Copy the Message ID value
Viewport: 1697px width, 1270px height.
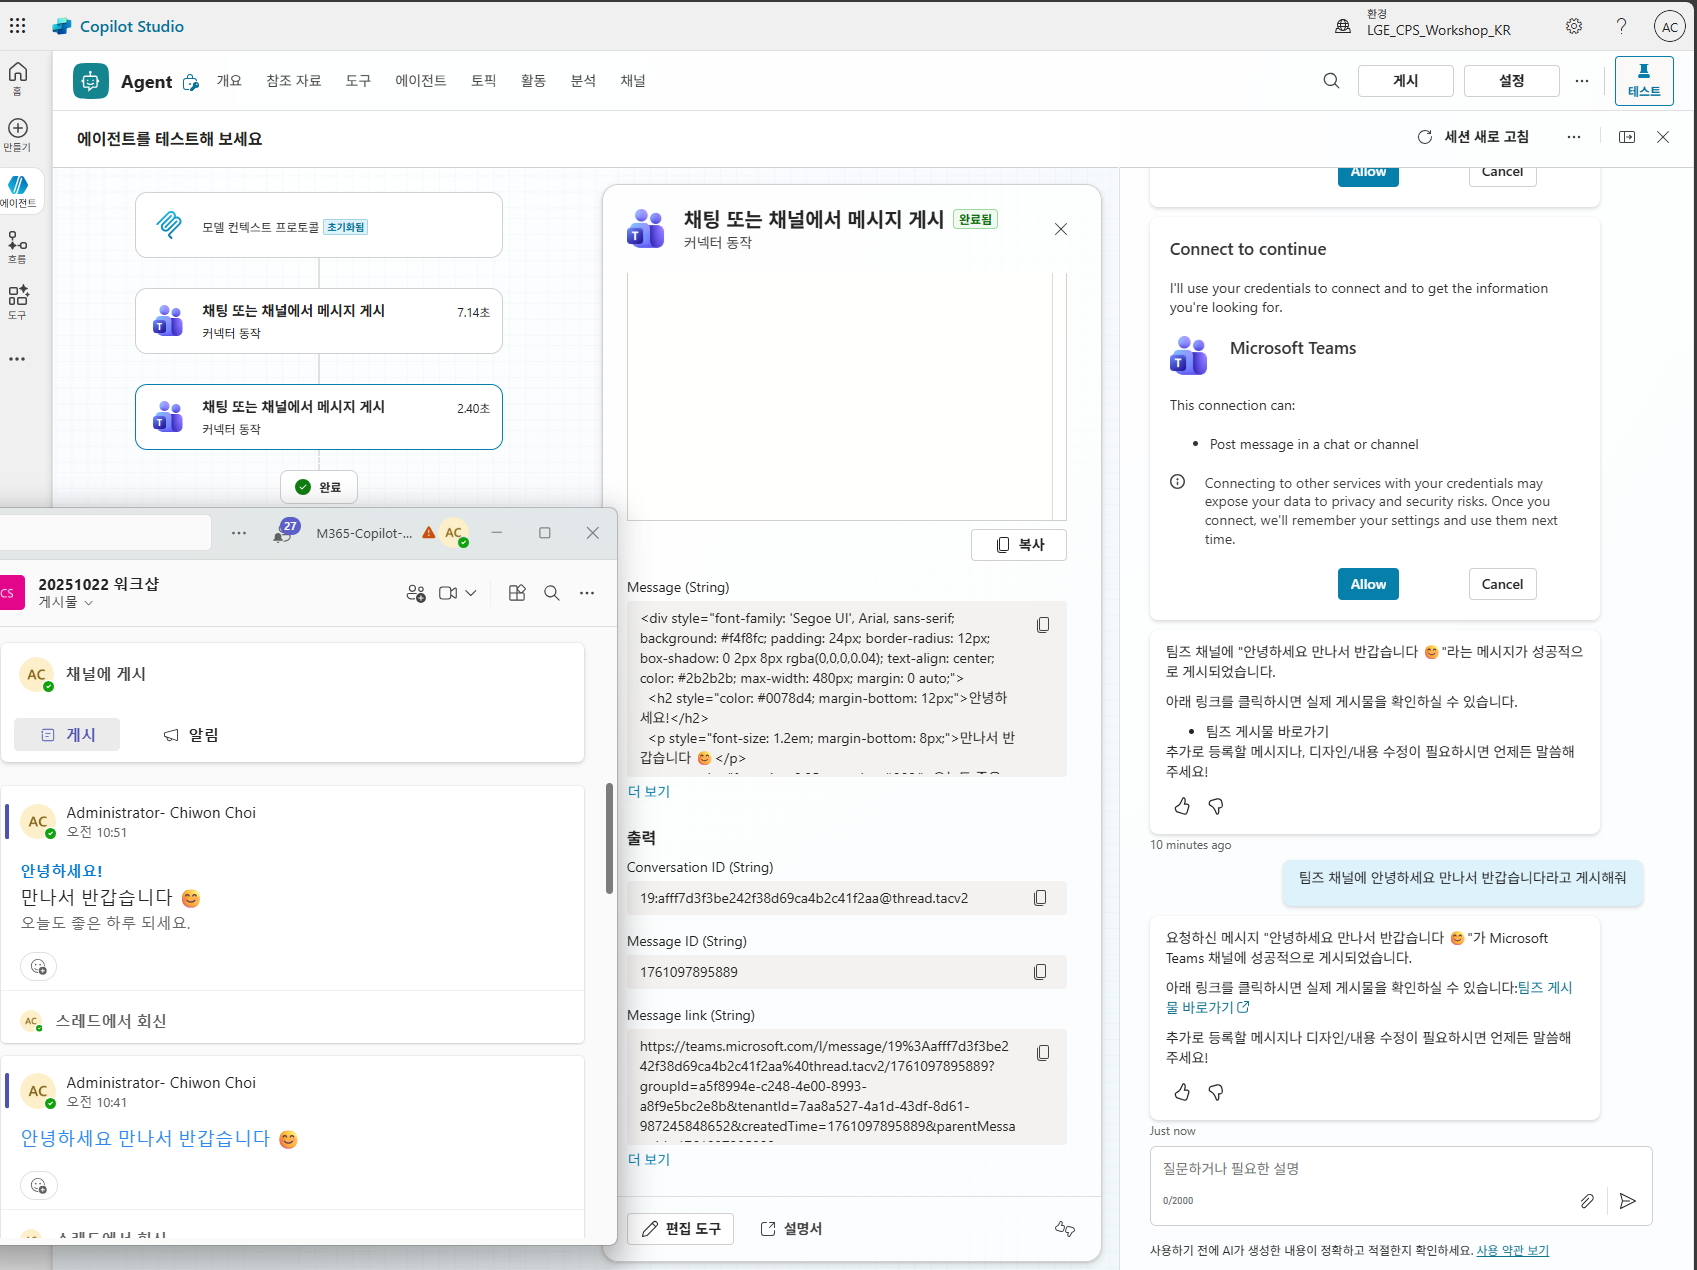pyautogui.click(x=1040, y=972)
